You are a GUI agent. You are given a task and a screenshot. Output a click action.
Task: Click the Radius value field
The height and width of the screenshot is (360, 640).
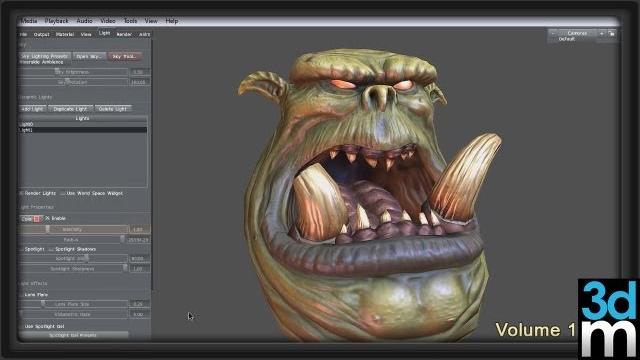(139, 240)
